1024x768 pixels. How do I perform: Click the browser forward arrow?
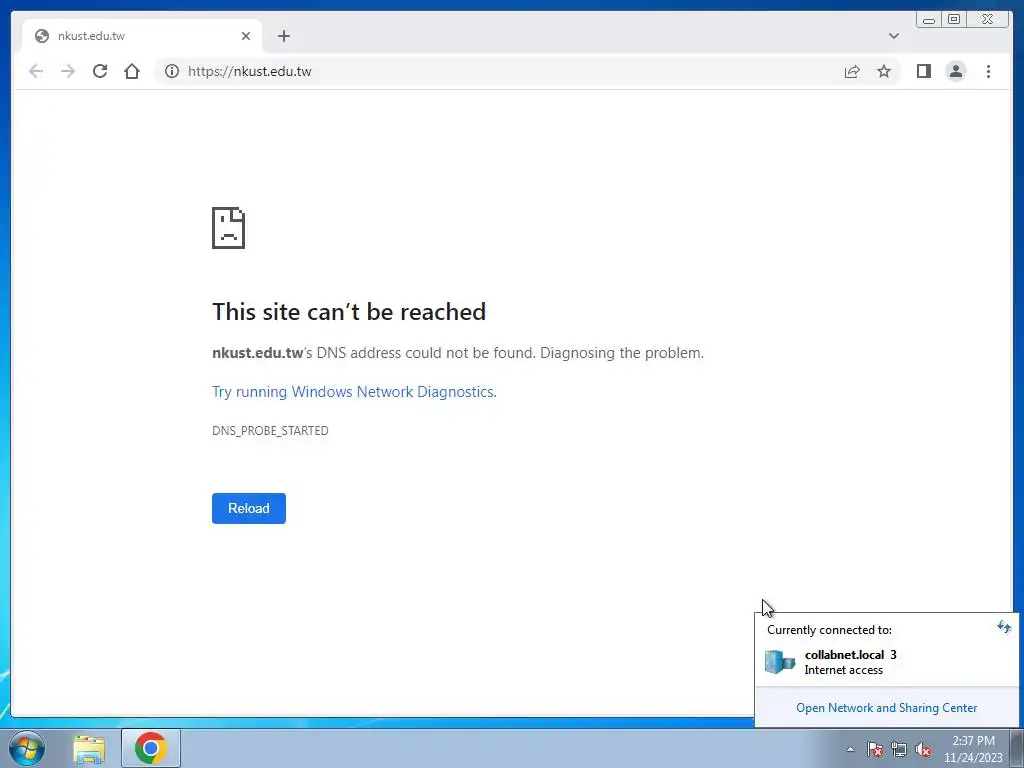[x=68, y=71]
